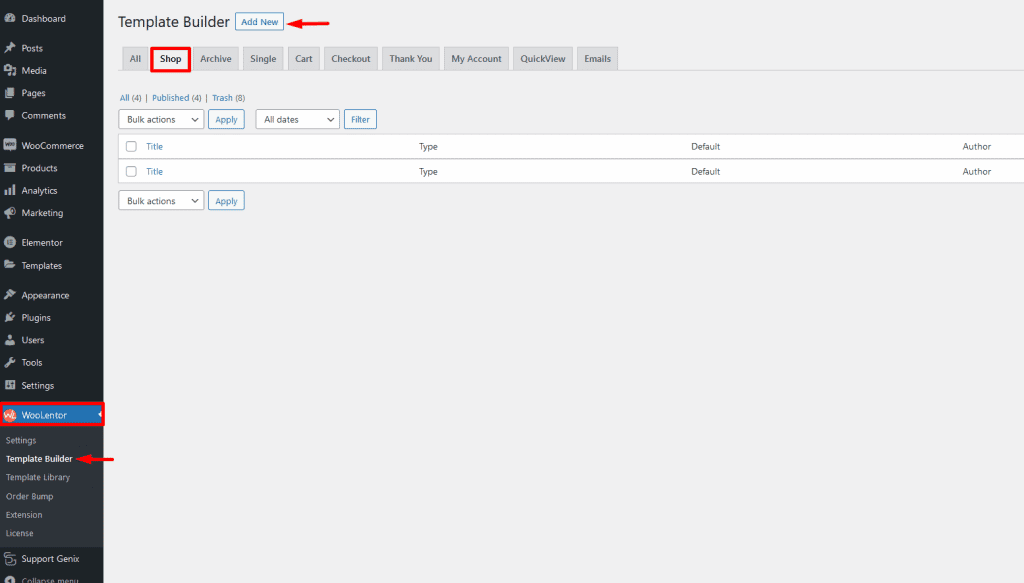Click the Elementor icon in sidebar

coord(10,243)
